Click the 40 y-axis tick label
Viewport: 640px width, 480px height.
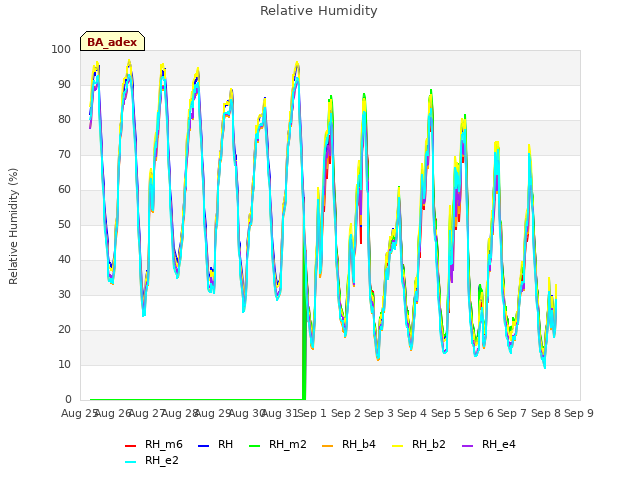point(64,260)
